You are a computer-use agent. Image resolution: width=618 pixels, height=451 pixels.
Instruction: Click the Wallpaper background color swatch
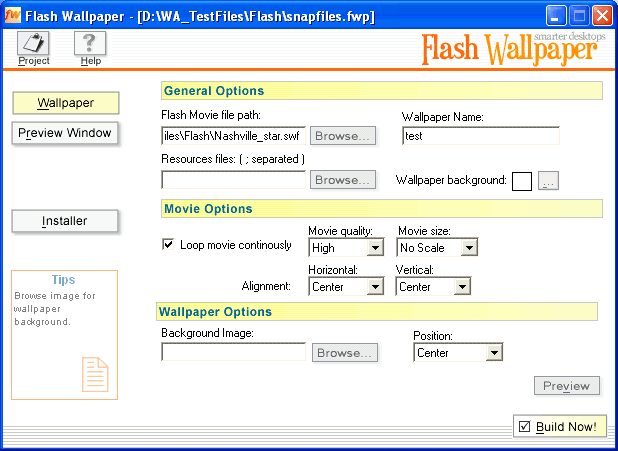coord(522,181)
